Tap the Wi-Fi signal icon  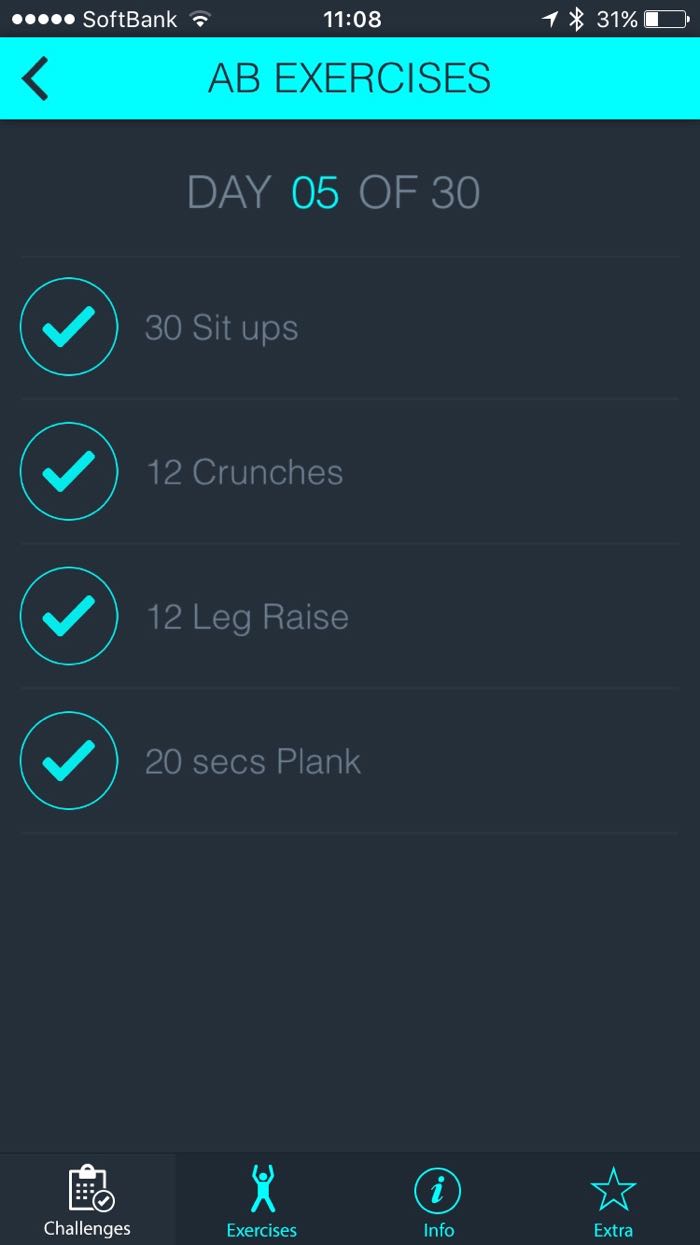(x=200, y=19)
